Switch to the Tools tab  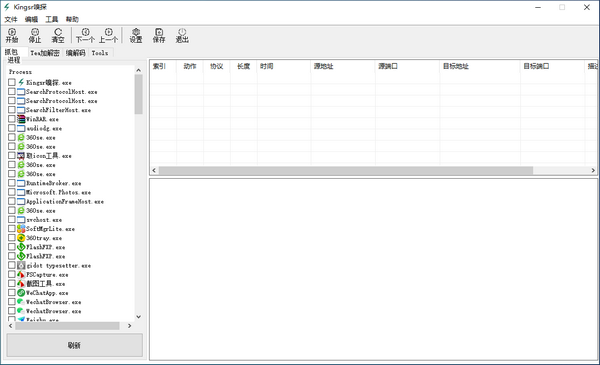click(x=100, y=53)
